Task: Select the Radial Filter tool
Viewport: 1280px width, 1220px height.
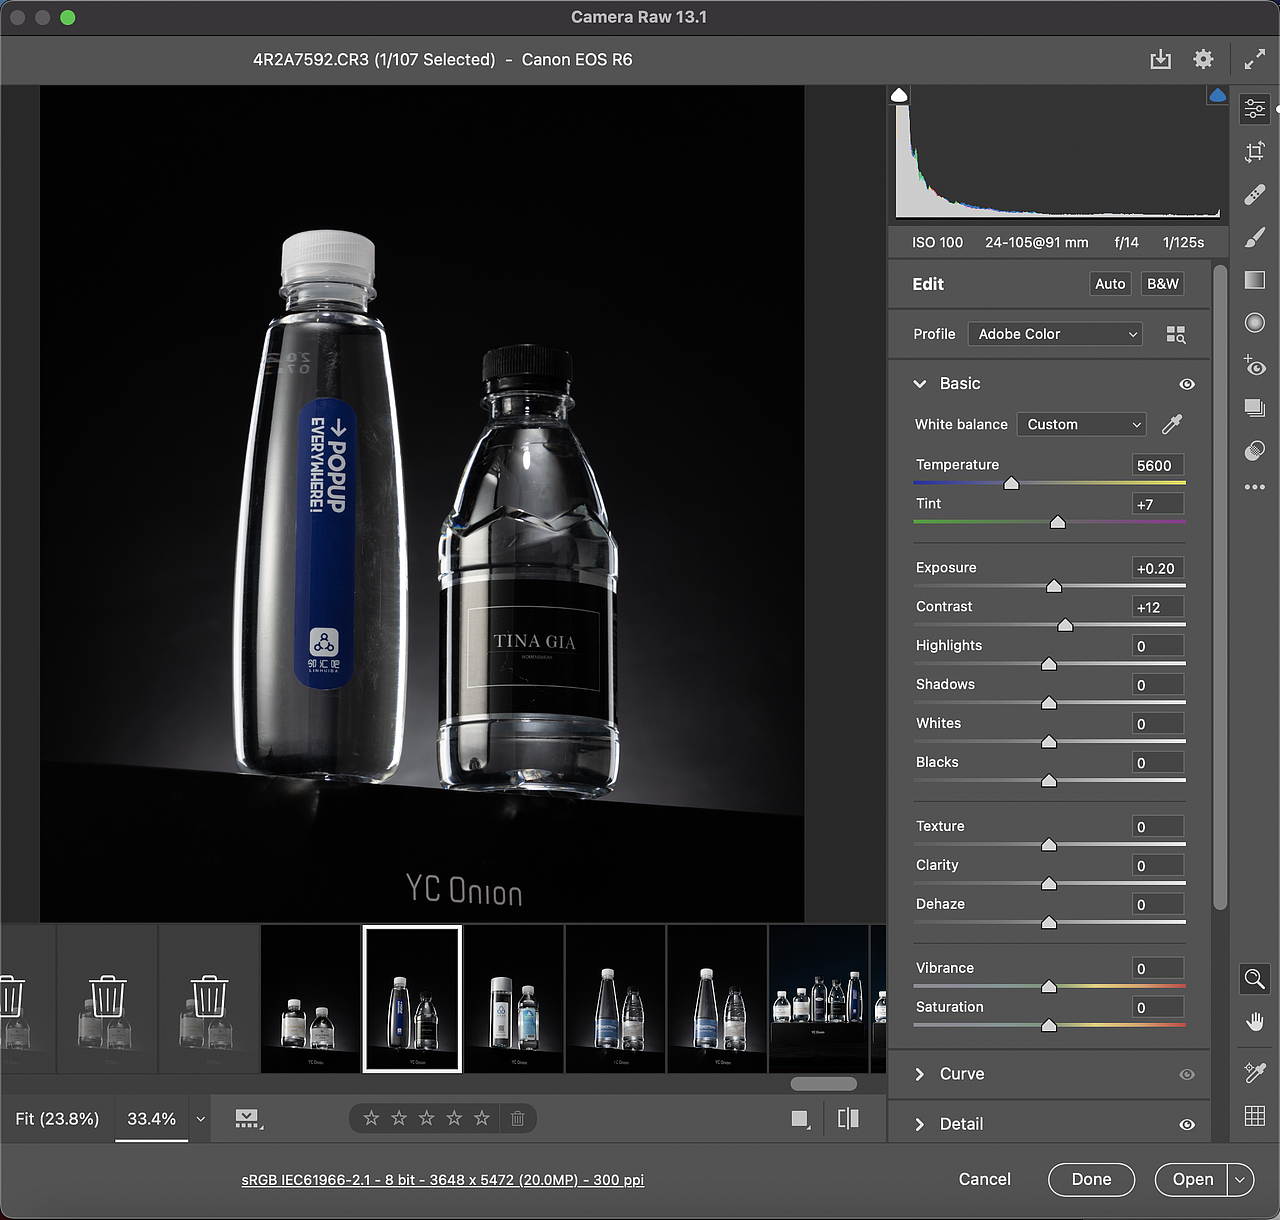Action: click(1255, 322)
